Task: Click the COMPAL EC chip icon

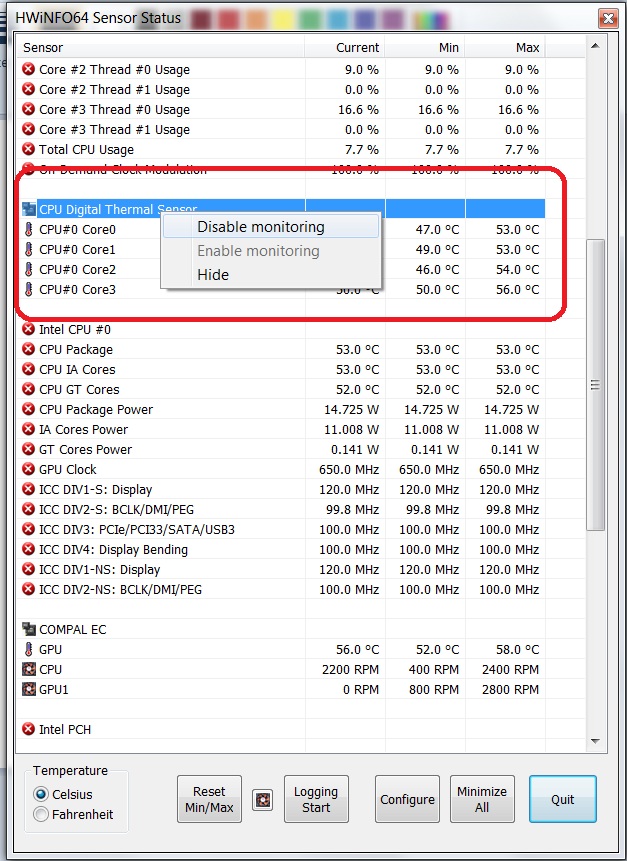Action: [29, 629]
